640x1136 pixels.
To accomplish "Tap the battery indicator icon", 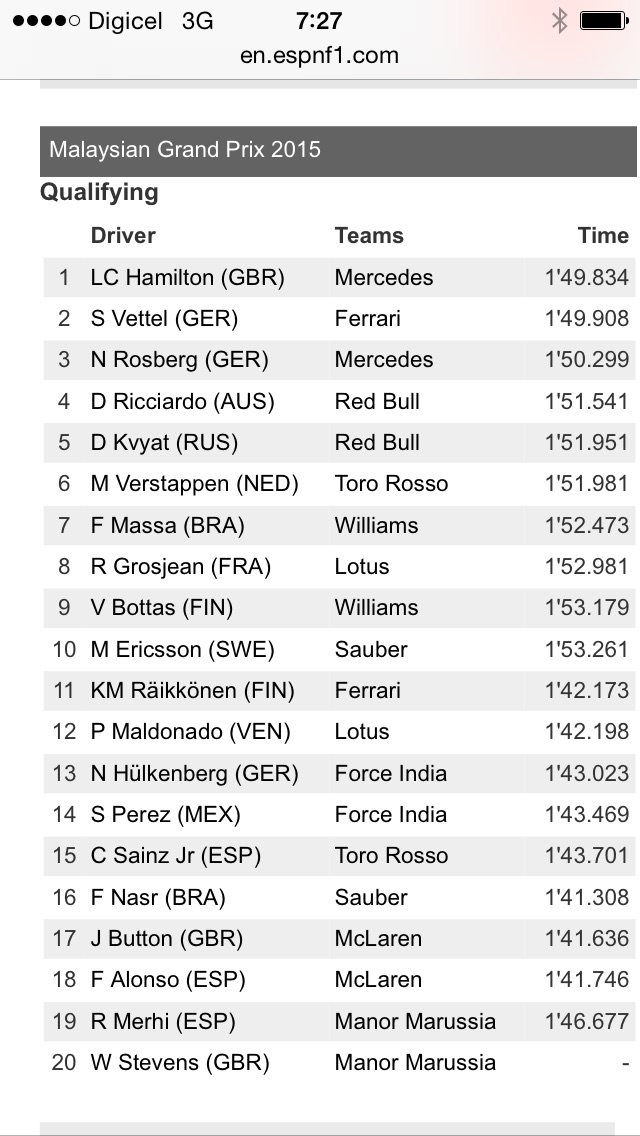I will coord(603,21).
